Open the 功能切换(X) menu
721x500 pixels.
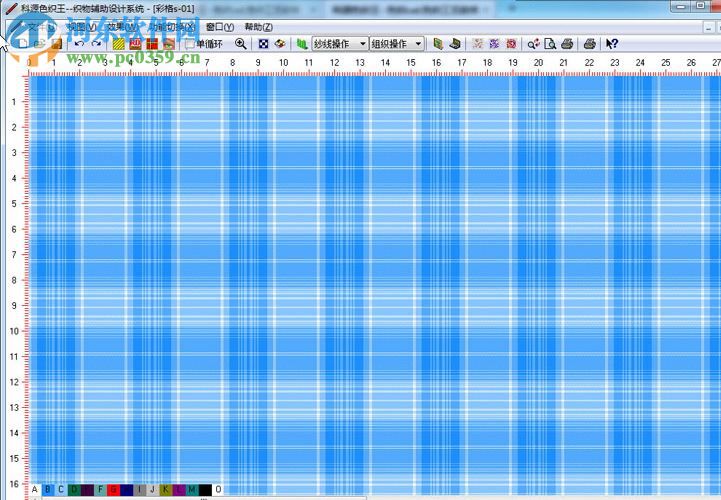pos(172,27)
